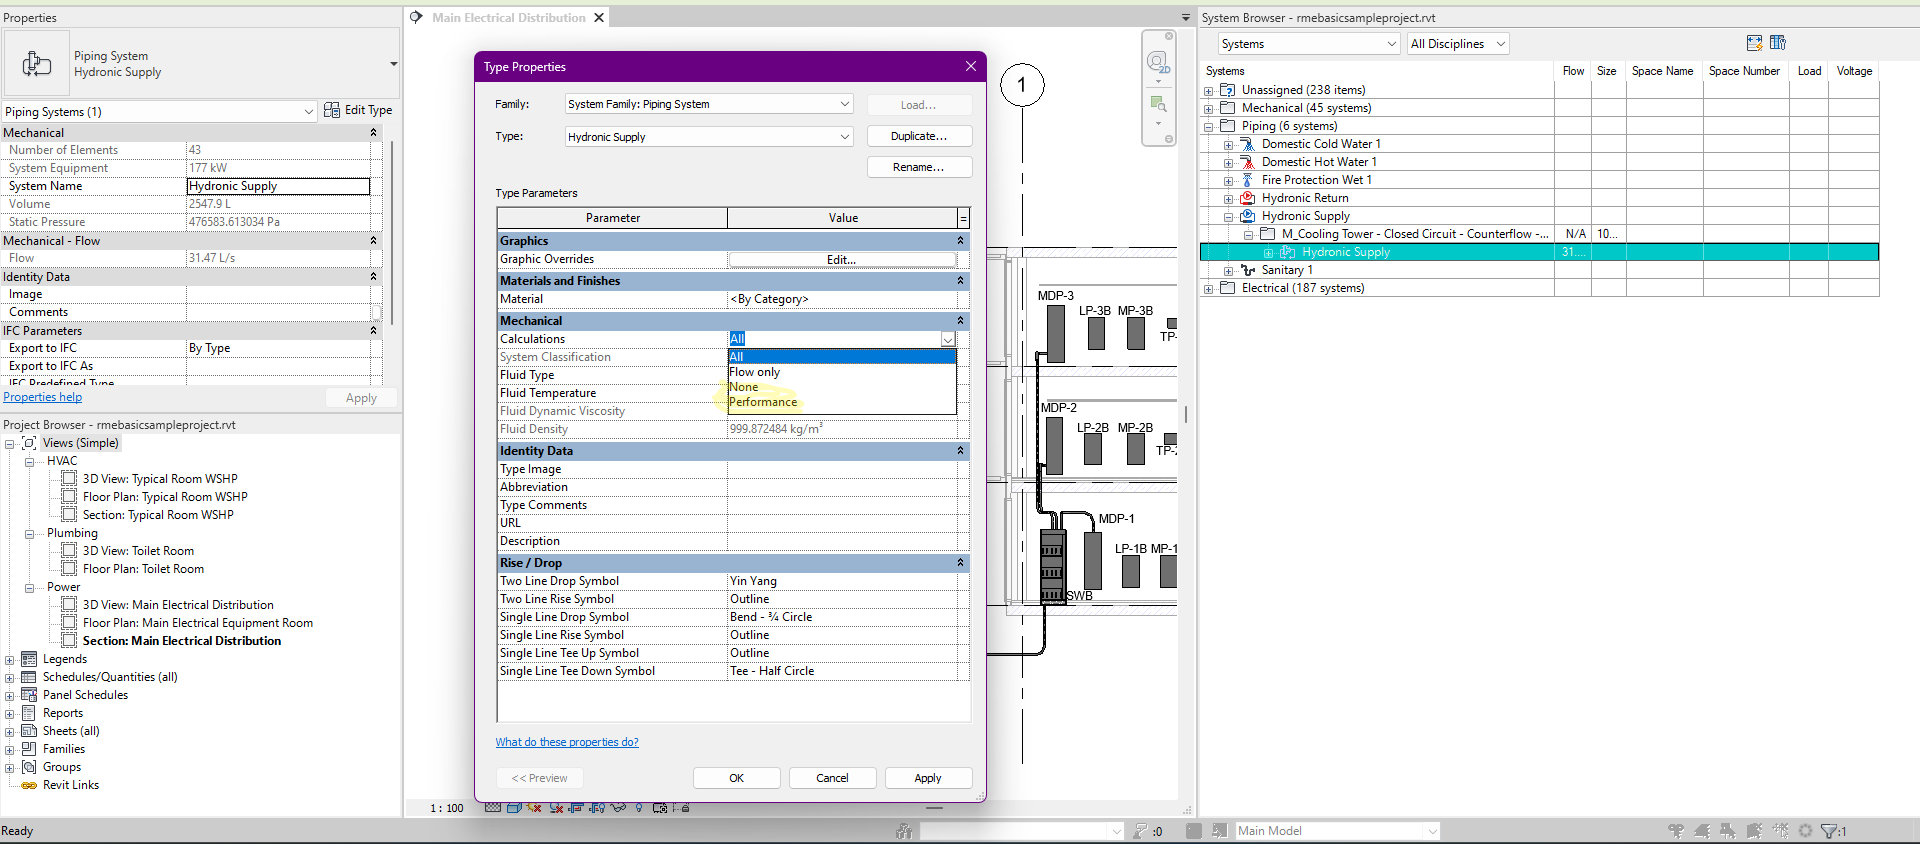
Task: Click the Duplicate... button
Action: click(918, 136)
